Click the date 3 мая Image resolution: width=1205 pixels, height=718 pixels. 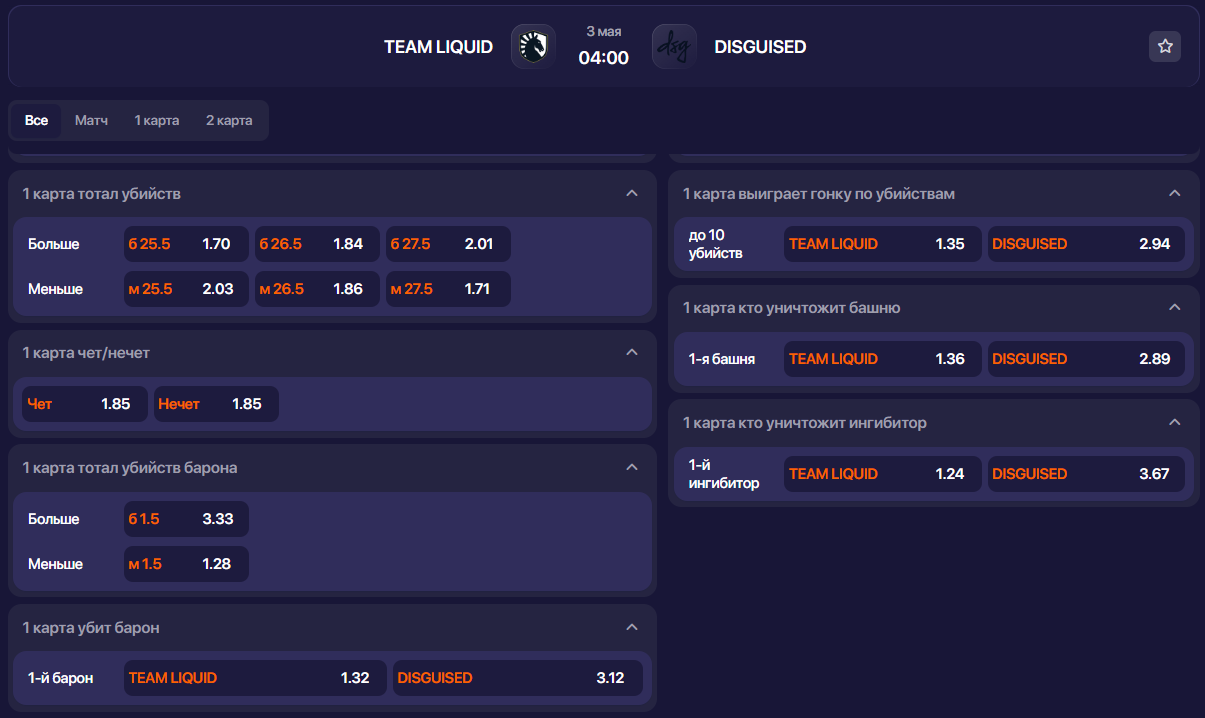pos(604,32)
